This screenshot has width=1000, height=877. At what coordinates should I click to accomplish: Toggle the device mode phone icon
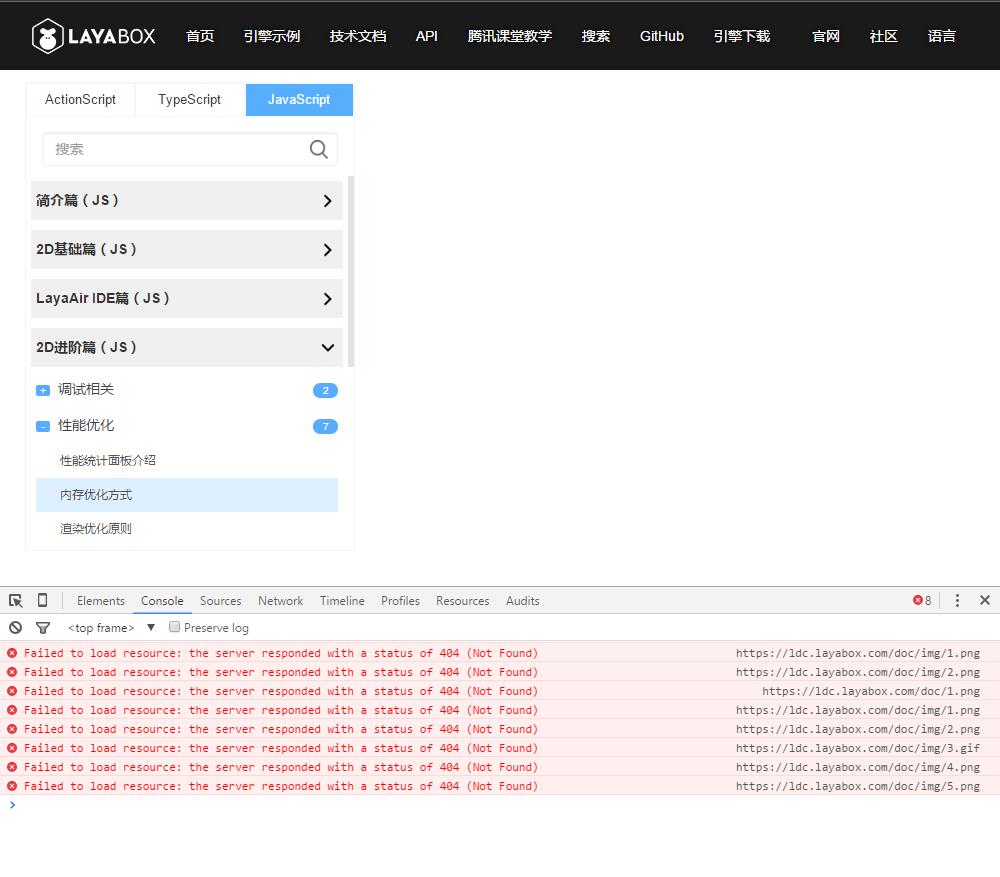(42, 600)
